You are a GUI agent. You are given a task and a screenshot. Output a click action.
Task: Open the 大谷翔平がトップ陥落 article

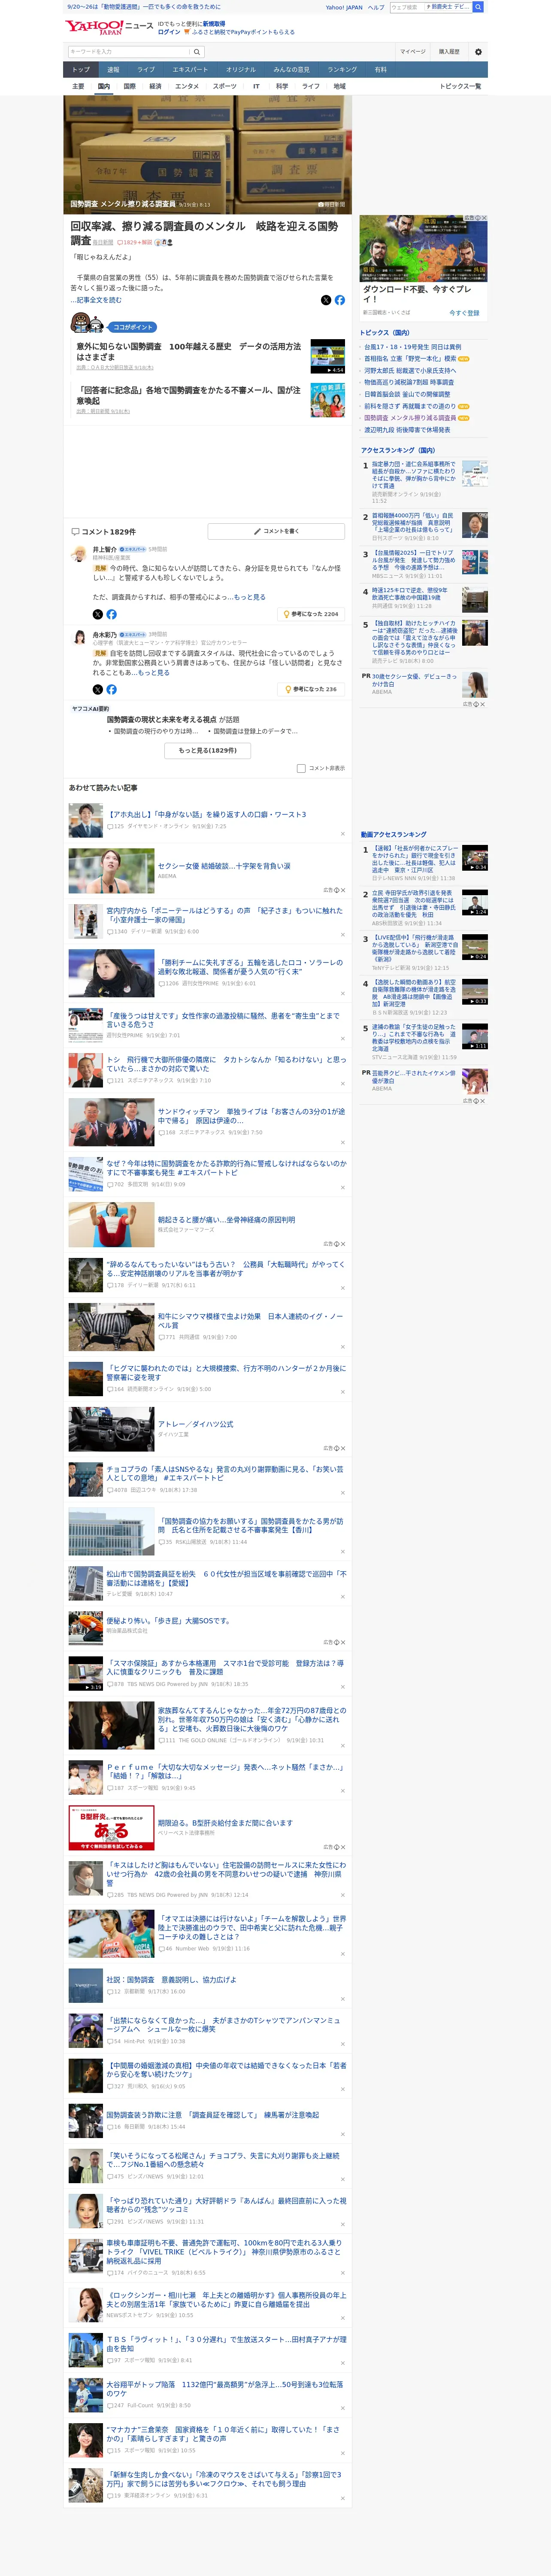click(225, 2388)
